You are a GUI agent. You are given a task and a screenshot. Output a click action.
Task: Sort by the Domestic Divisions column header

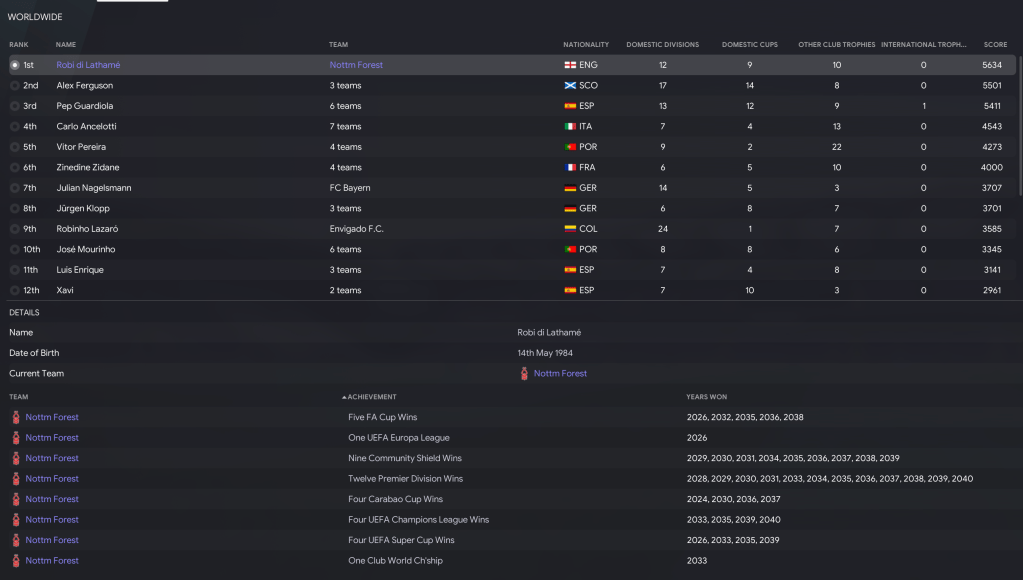click(662, 45)
